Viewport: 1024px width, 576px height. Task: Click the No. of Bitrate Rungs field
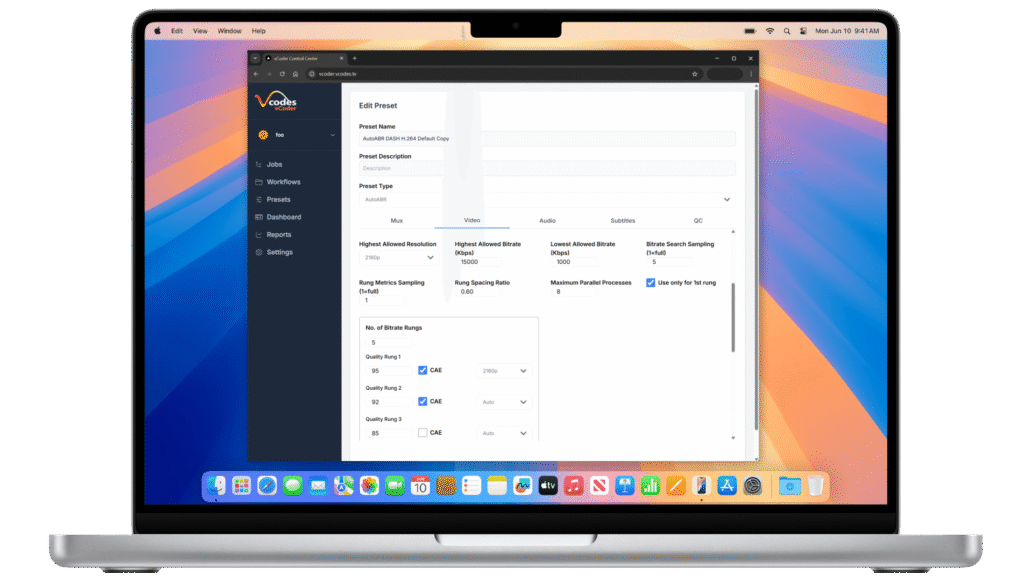click(x=389, y=343)
